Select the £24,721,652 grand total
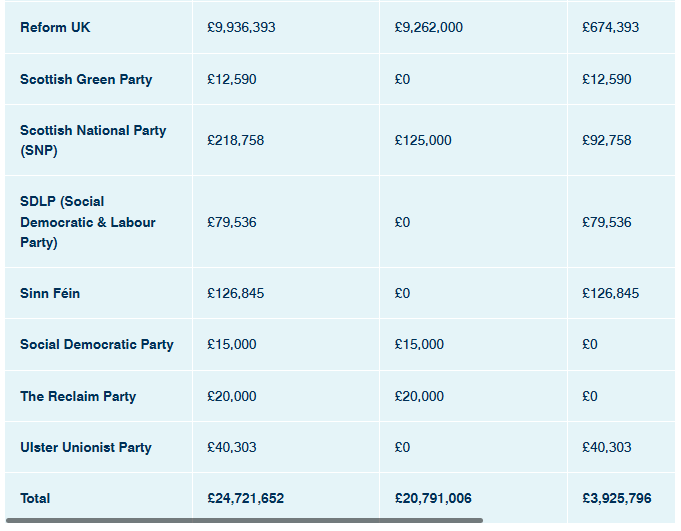 [x=245, y=498]
